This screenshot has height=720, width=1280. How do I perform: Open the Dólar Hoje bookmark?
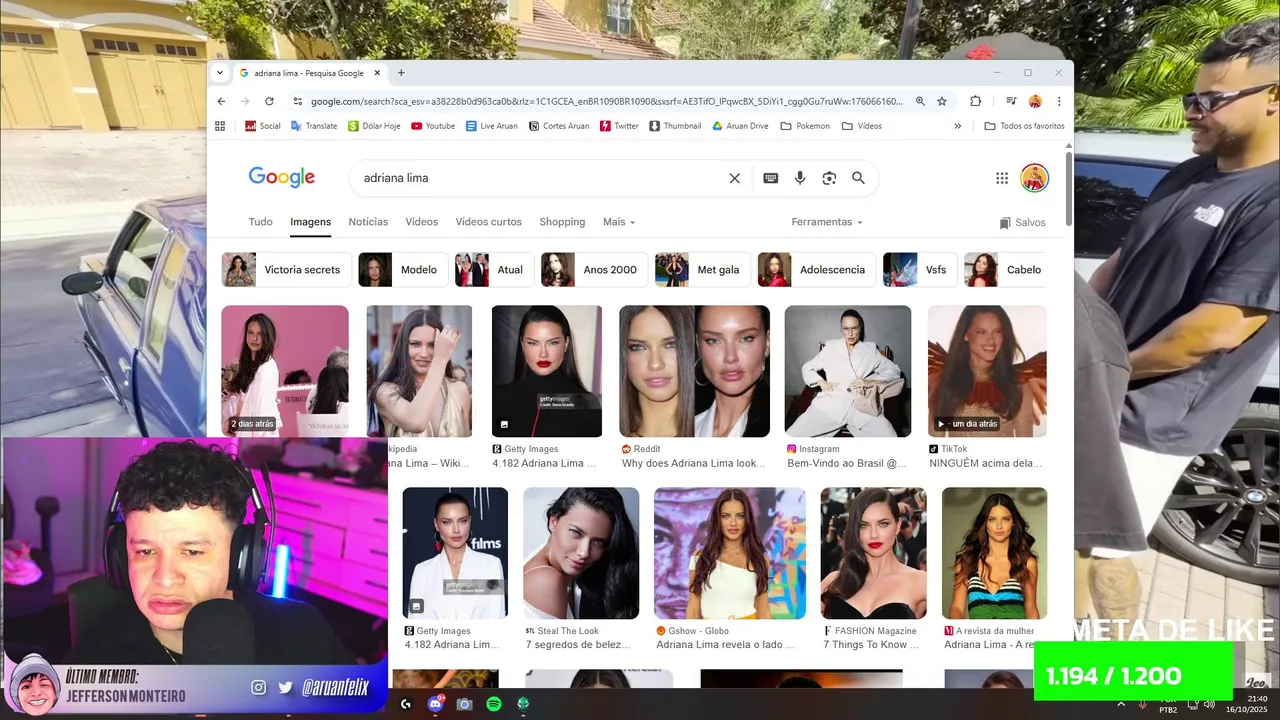coord(374,126)
